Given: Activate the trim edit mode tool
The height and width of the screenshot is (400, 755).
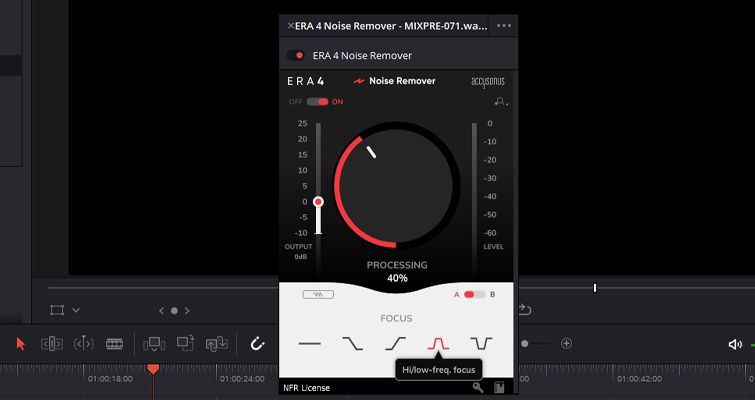Looking at the screenshot, I should [x=52, y=343].
